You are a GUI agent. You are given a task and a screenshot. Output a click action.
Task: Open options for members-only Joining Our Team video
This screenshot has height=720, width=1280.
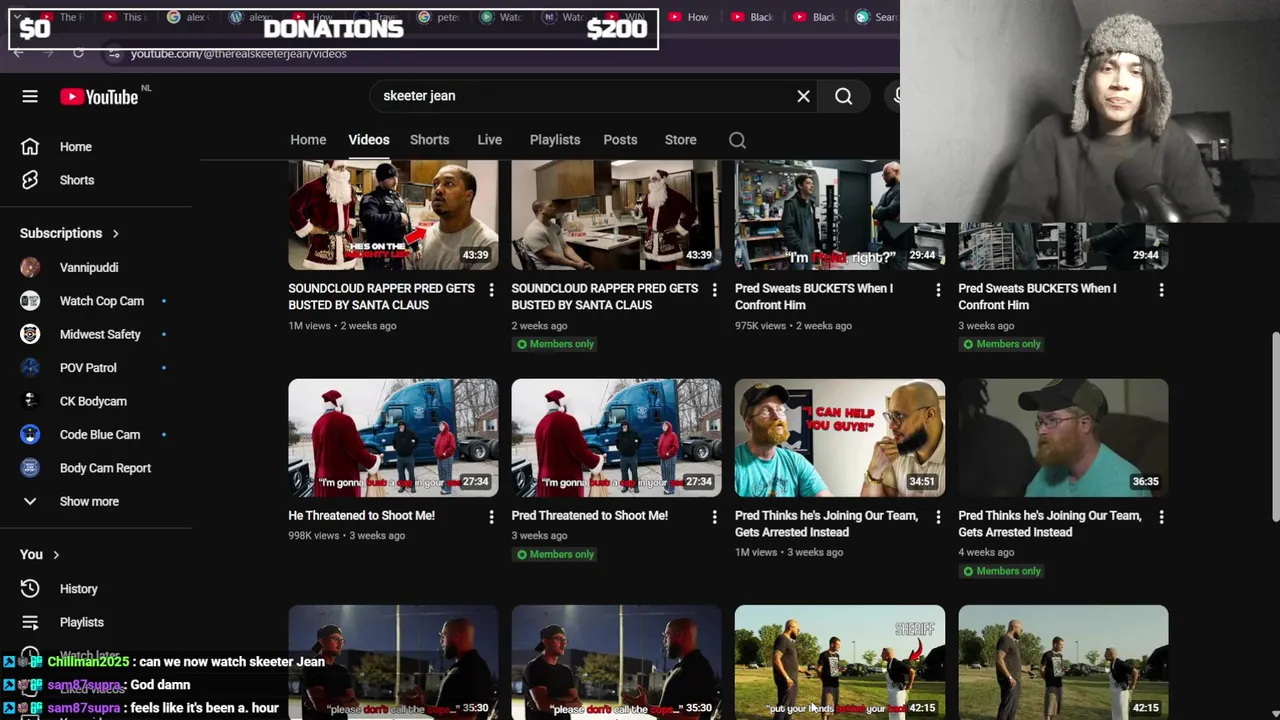point(1161,517)
